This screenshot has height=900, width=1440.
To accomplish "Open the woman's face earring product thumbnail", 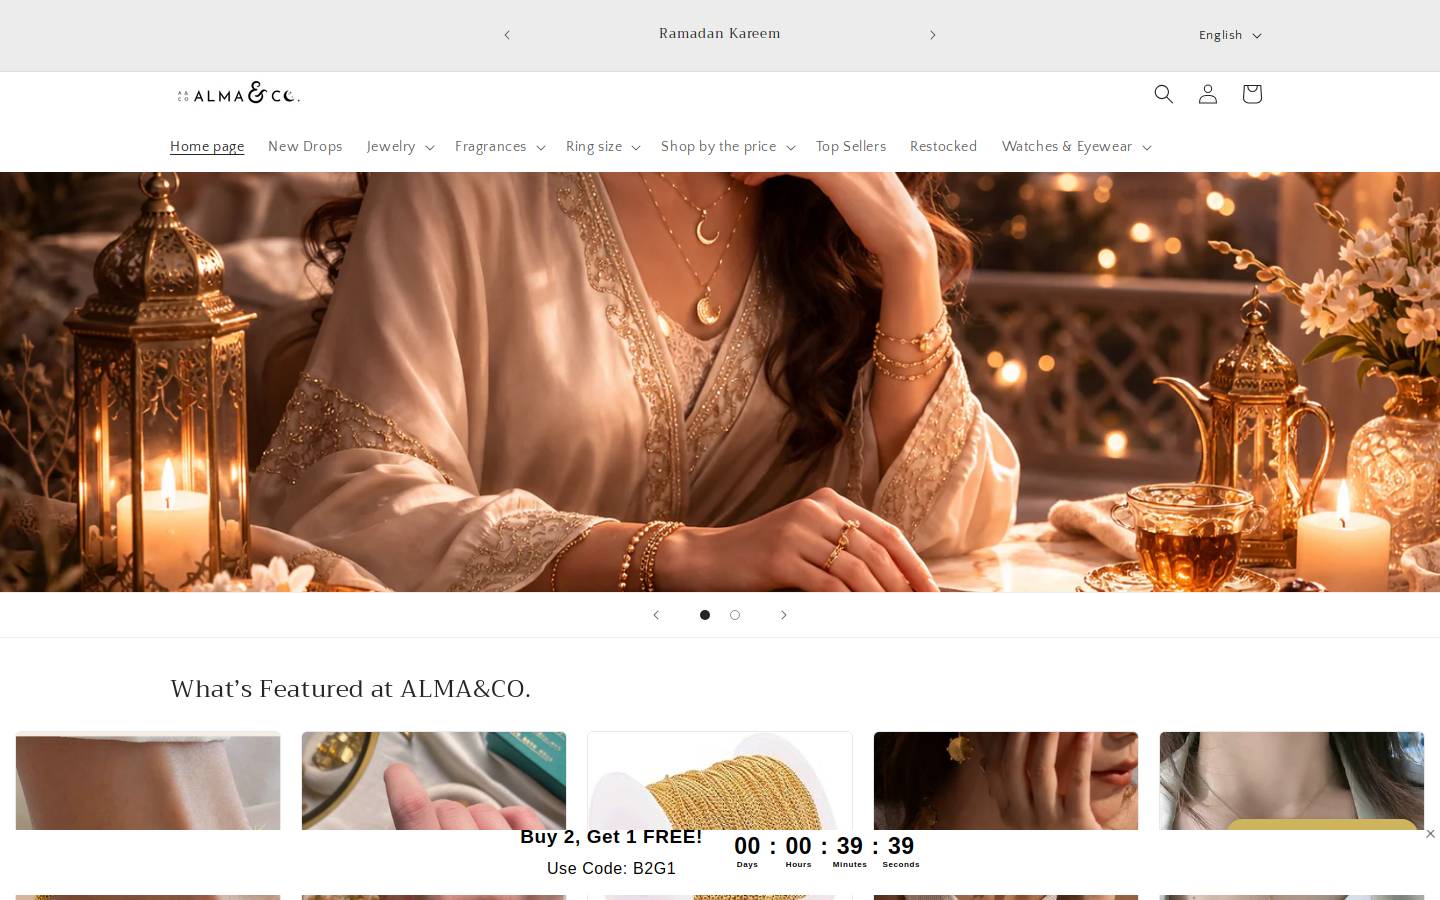I will pos(1006,781).
